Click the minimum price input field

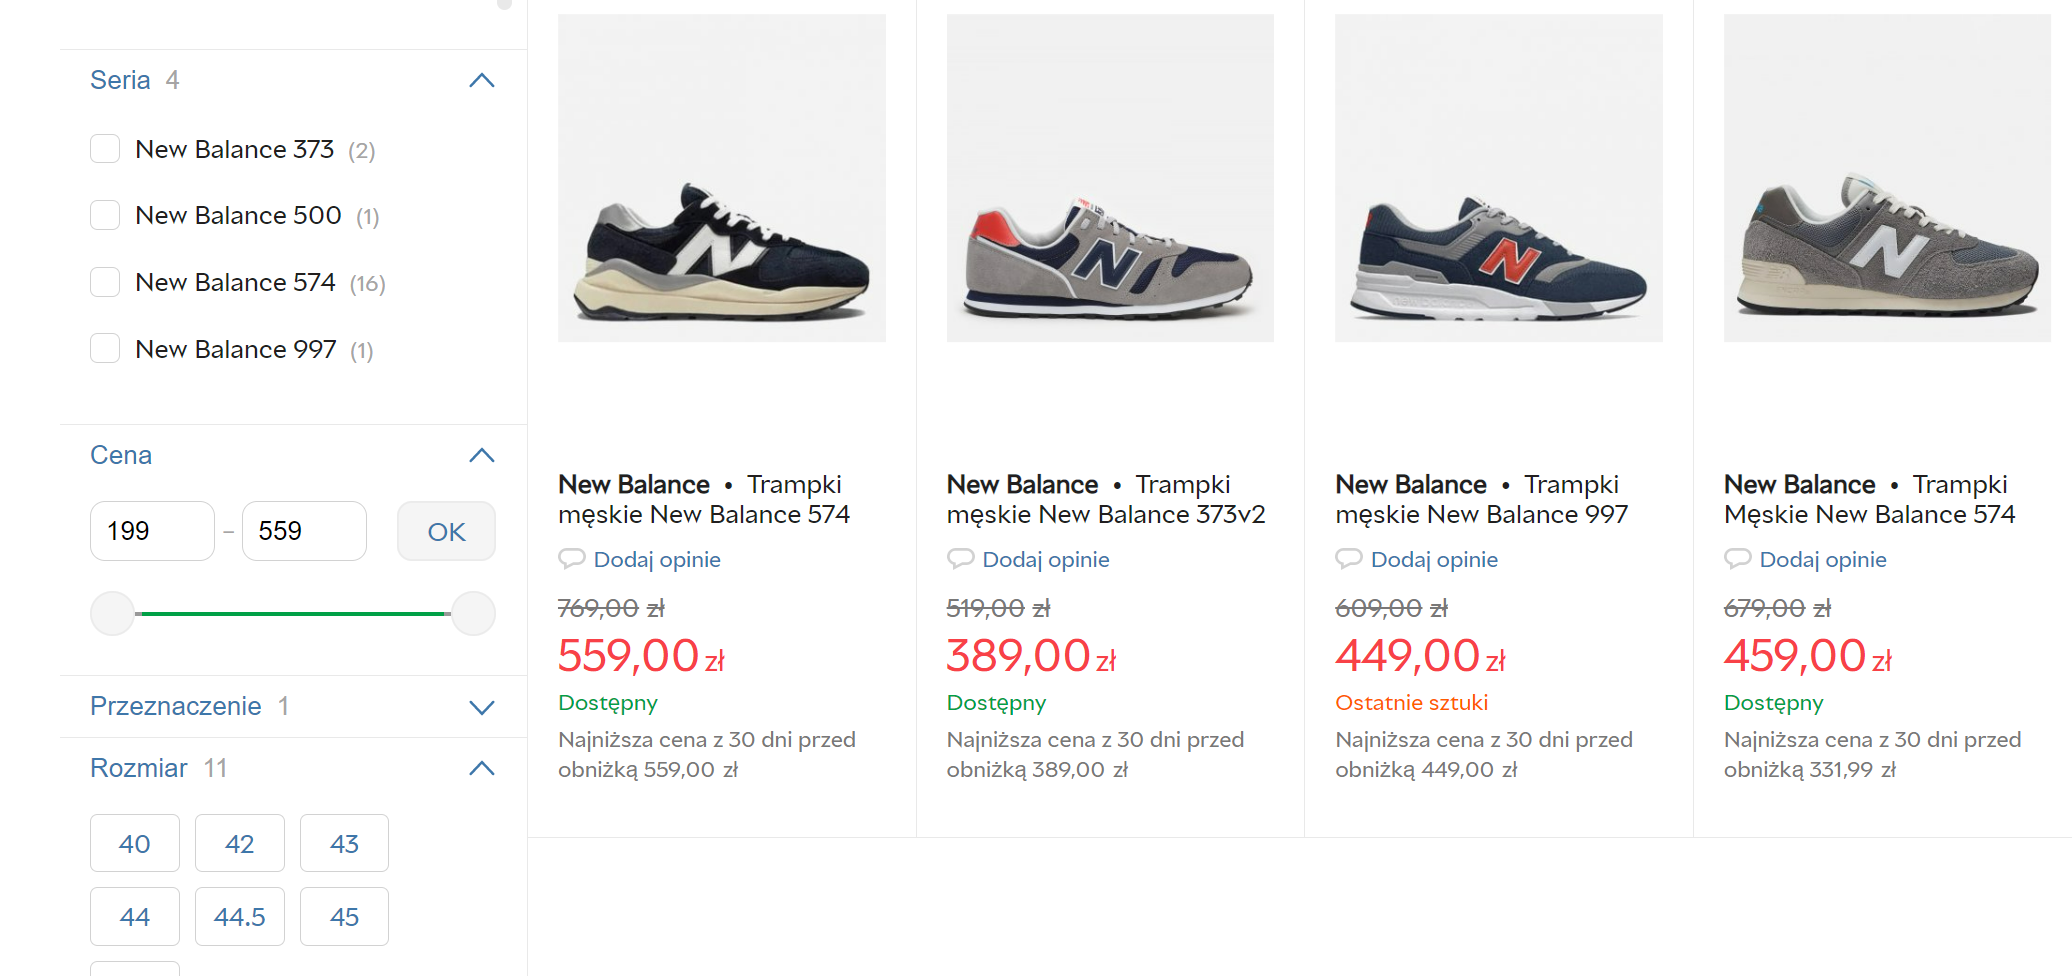(x=152, y=531)
